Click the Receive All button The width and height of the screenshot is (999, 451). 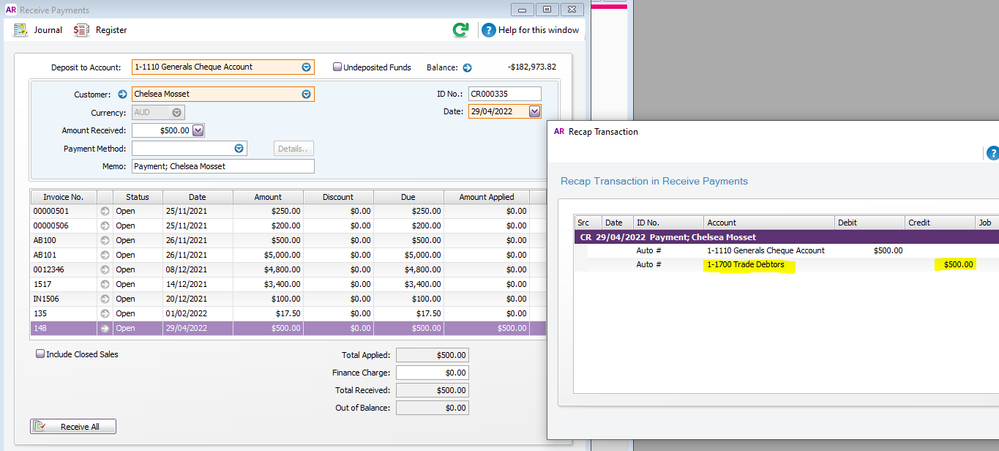click(x=74, y=427)
